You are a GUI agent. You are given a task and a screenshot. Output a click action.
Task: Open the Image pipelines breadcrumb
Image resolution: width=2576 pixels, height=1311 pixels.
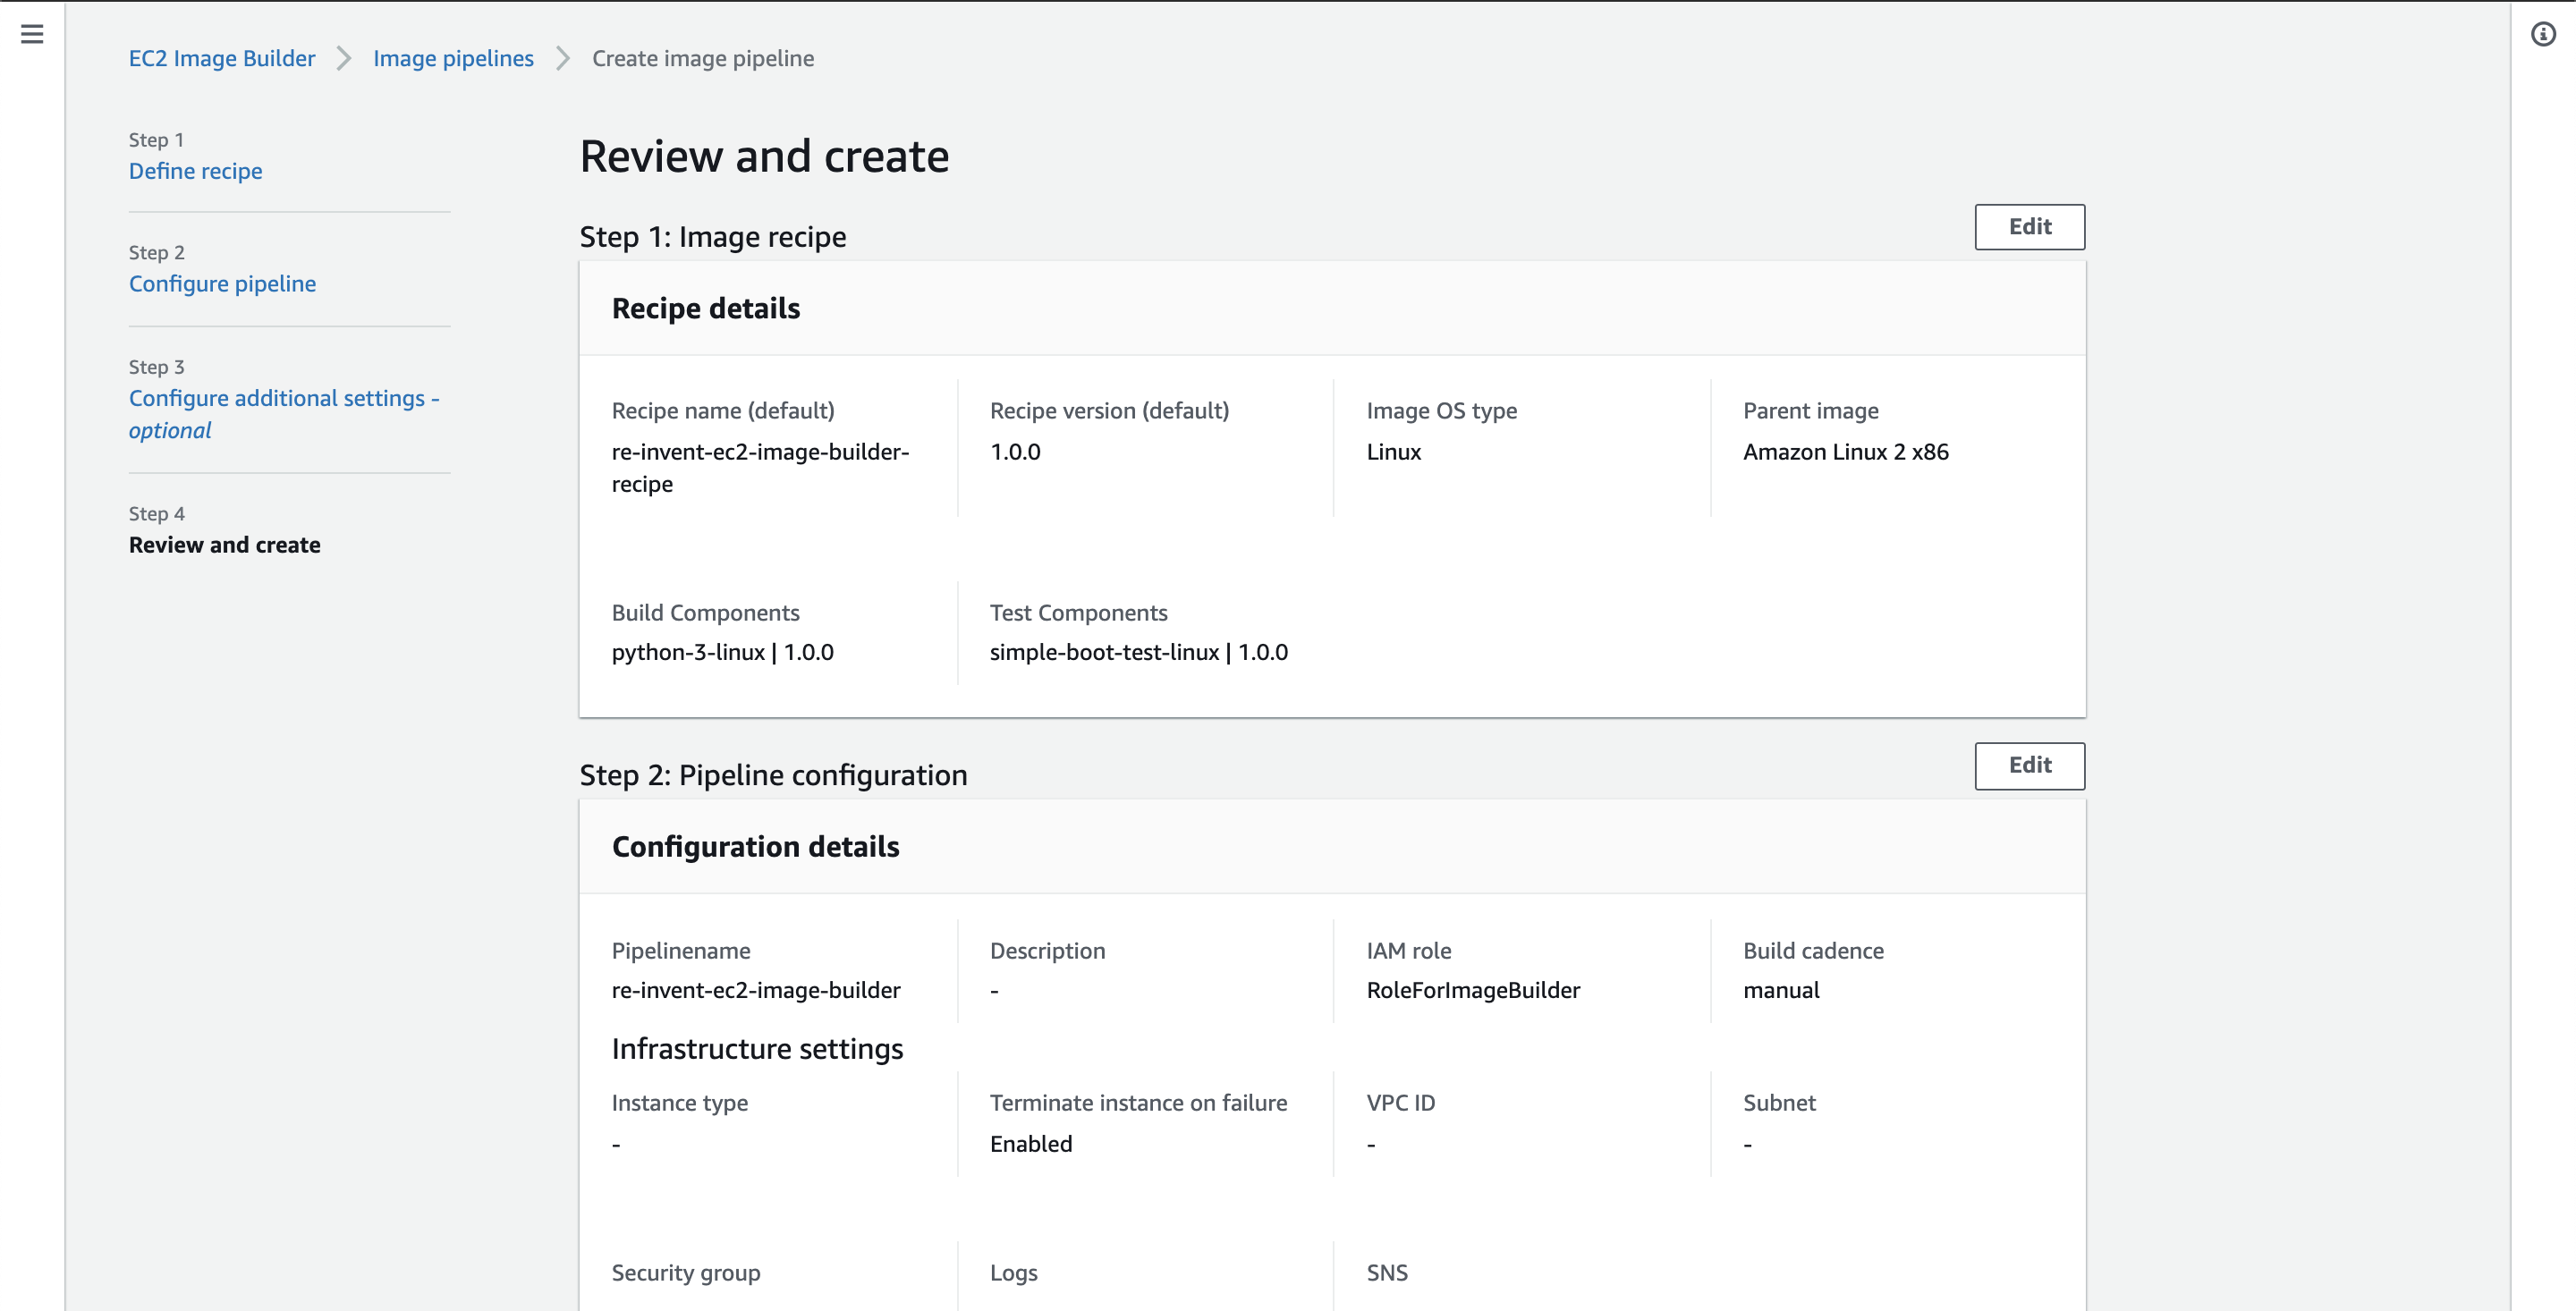pos(453,58)
